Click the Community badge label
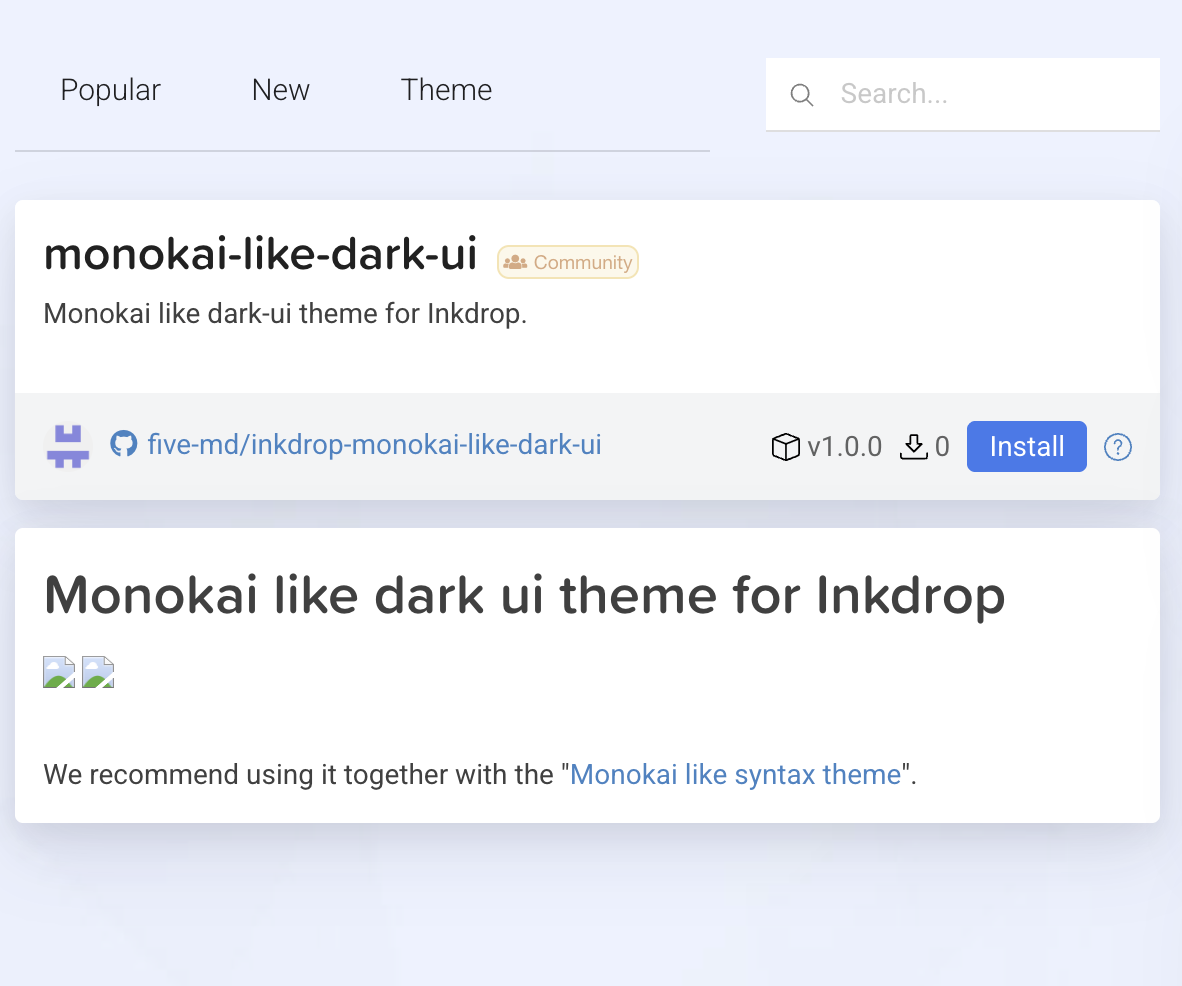Image resolution: width=1182 pixels, height=986 pixels. coord(582,263)
